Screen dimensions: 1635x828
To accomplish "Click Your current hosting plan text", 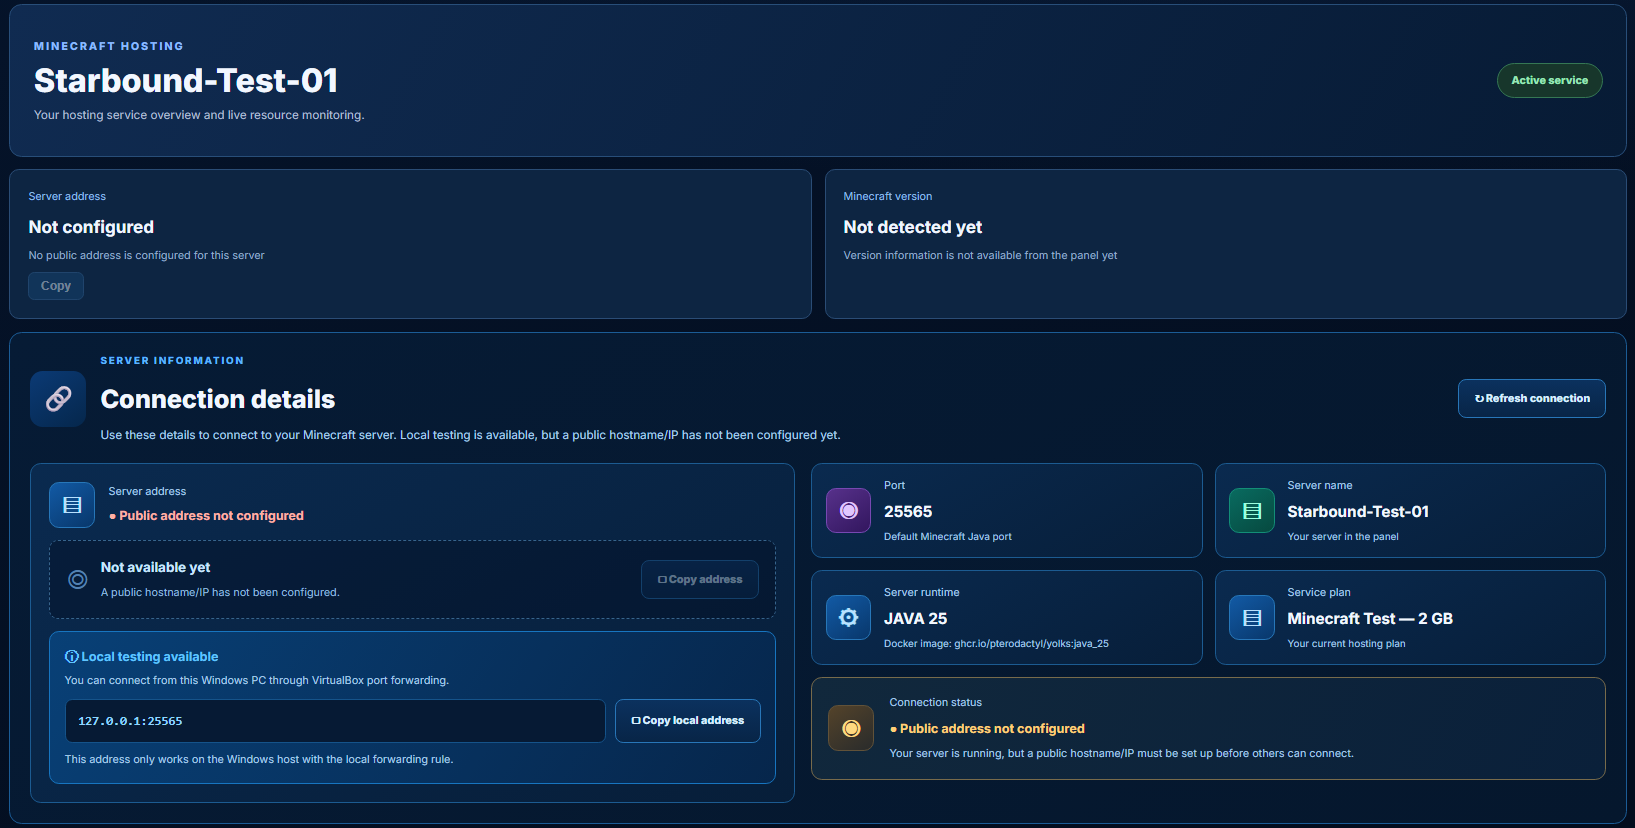I will (x=1346, y=644).
